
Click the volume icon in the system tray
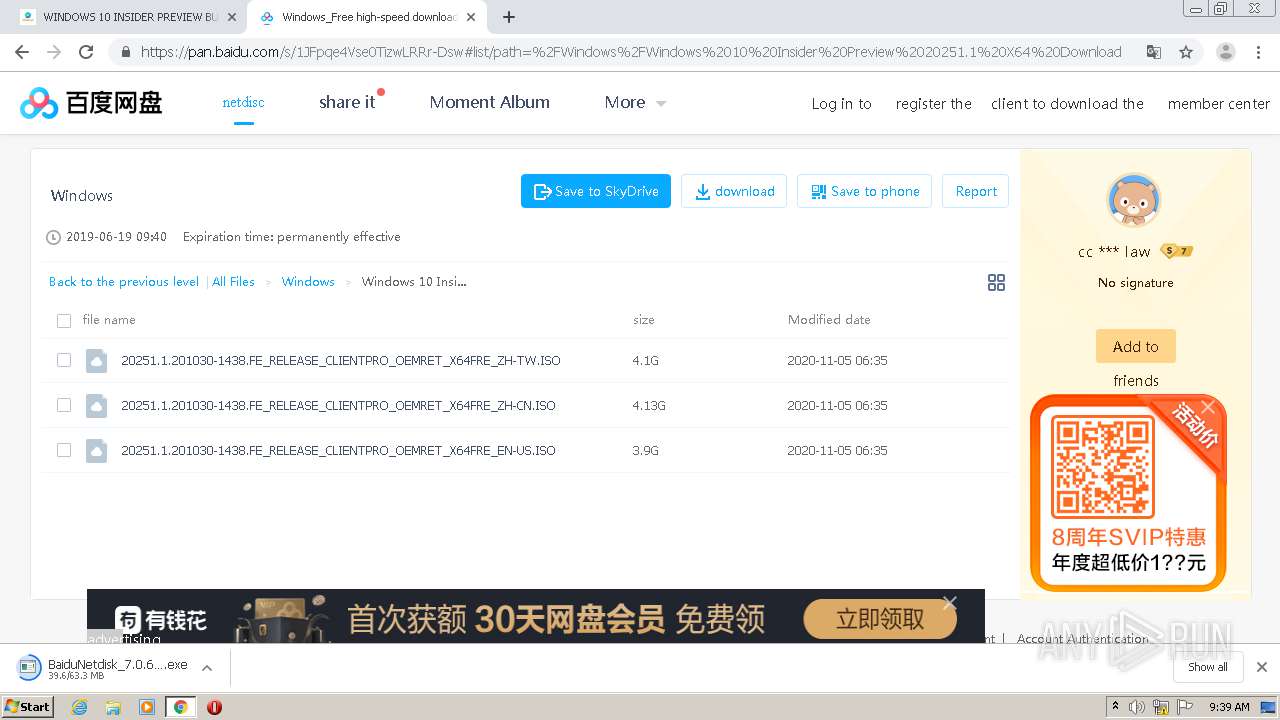[1137, 707]
